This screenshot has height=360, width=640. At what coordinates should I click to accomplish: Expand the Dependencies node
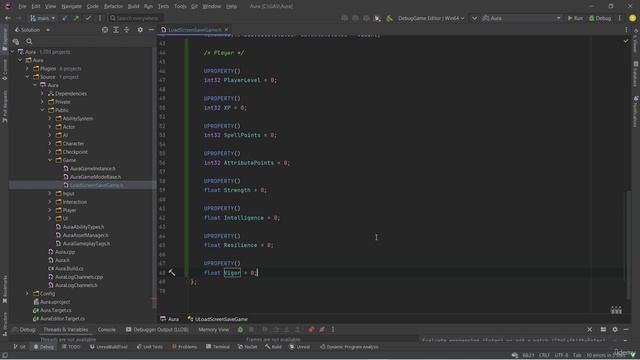click(42, 93)
